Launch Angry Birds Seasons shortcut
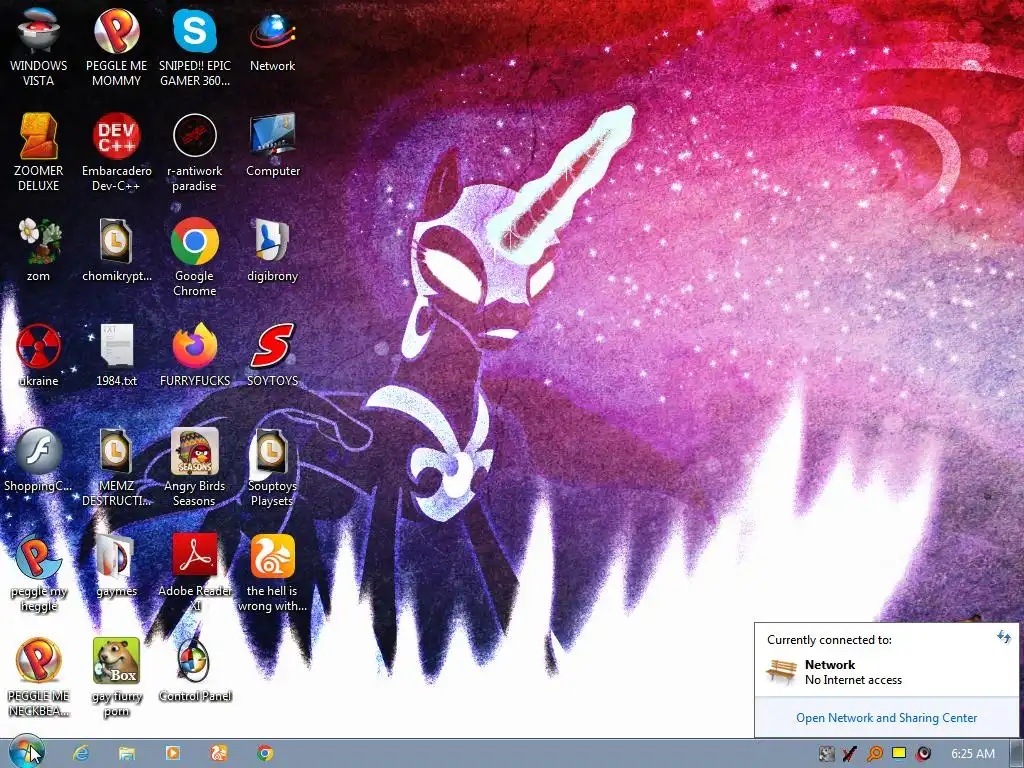1024x768 pixels. click(195, 467)
